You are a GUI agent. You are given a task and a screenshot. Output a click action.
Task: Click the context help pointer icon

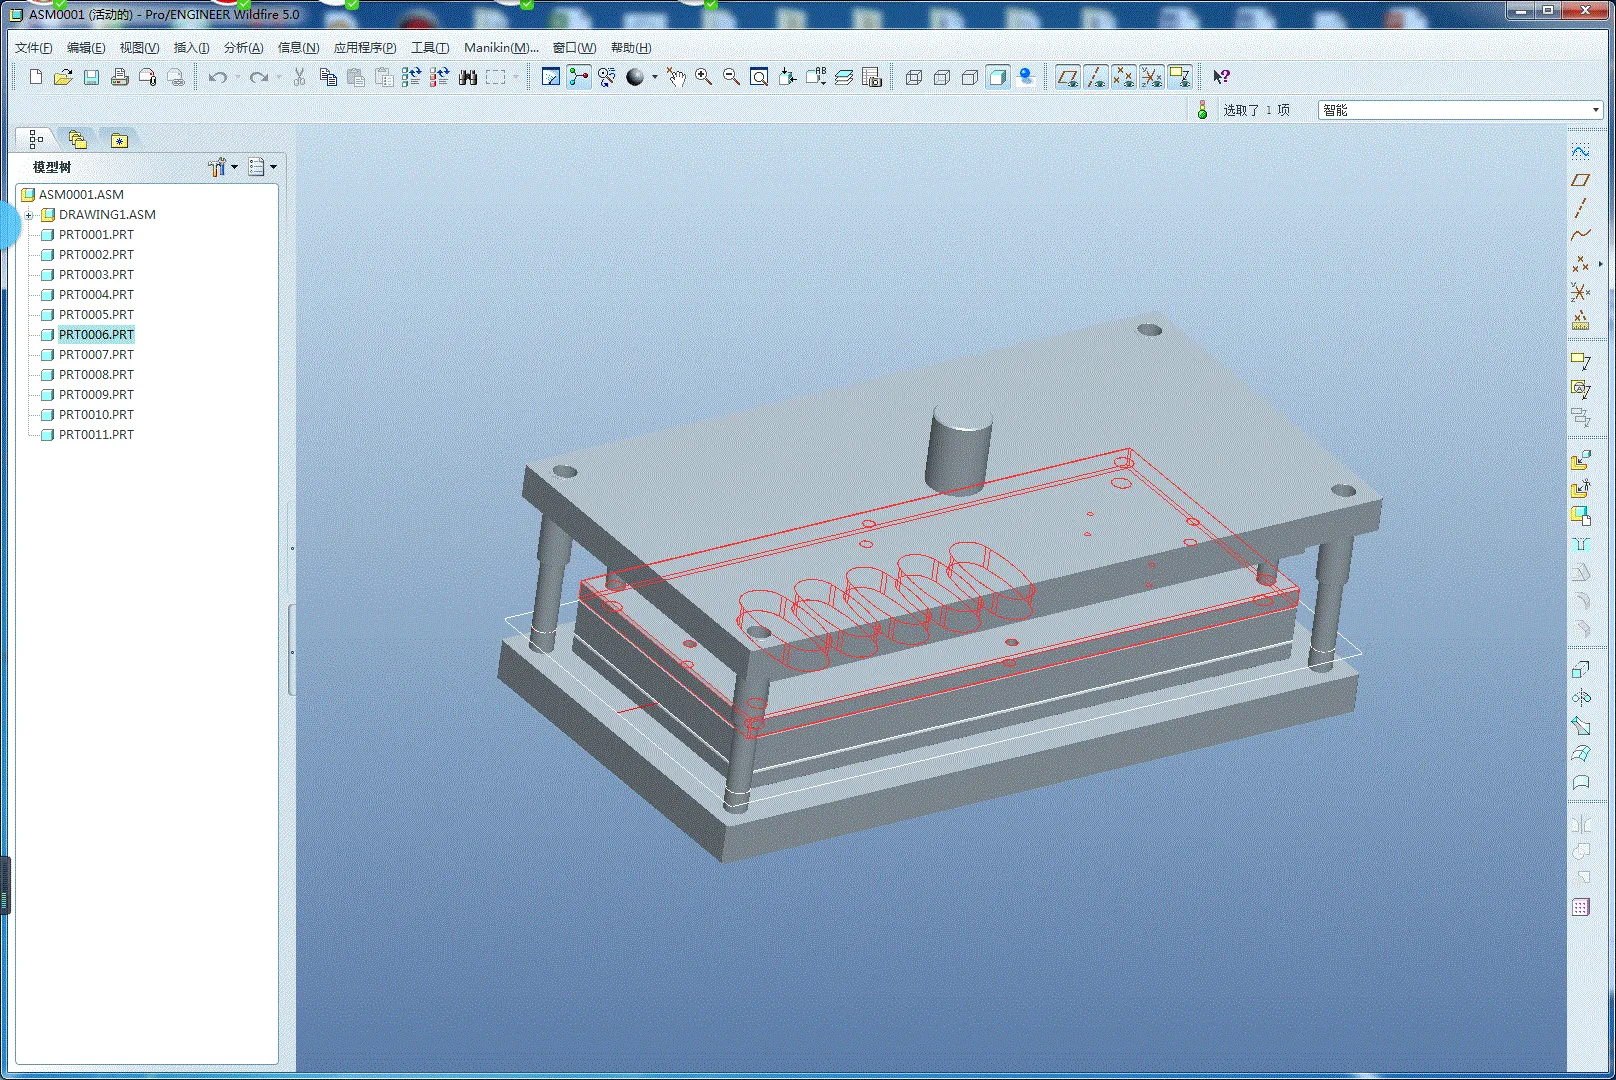(1221, 77)
